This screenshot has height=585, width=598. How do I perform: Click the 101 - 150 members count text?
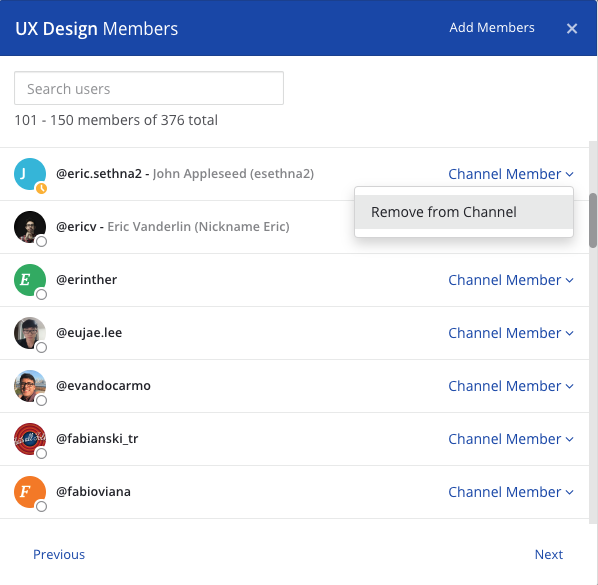tap(116, 120)
